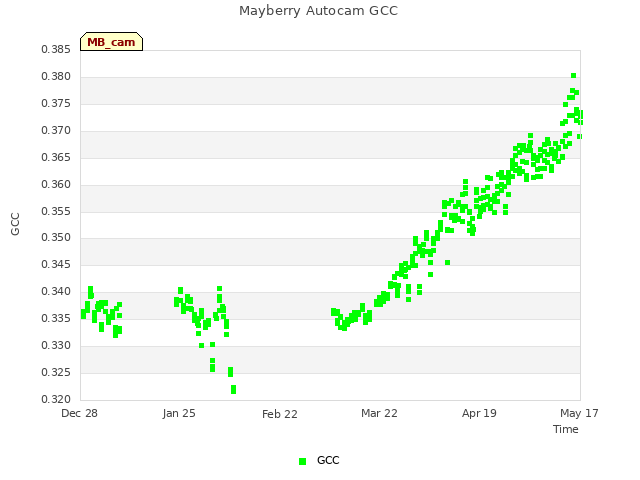Click the 0.365 y-axis value
Viewport: 640px width, 480px height.
click(x=56, y=158)
